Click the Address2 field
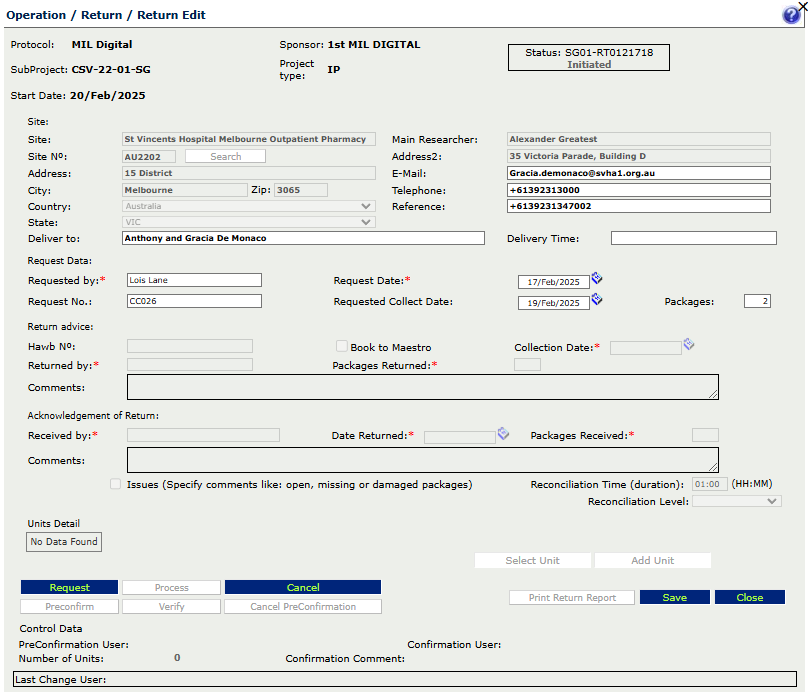 [639, 156]
